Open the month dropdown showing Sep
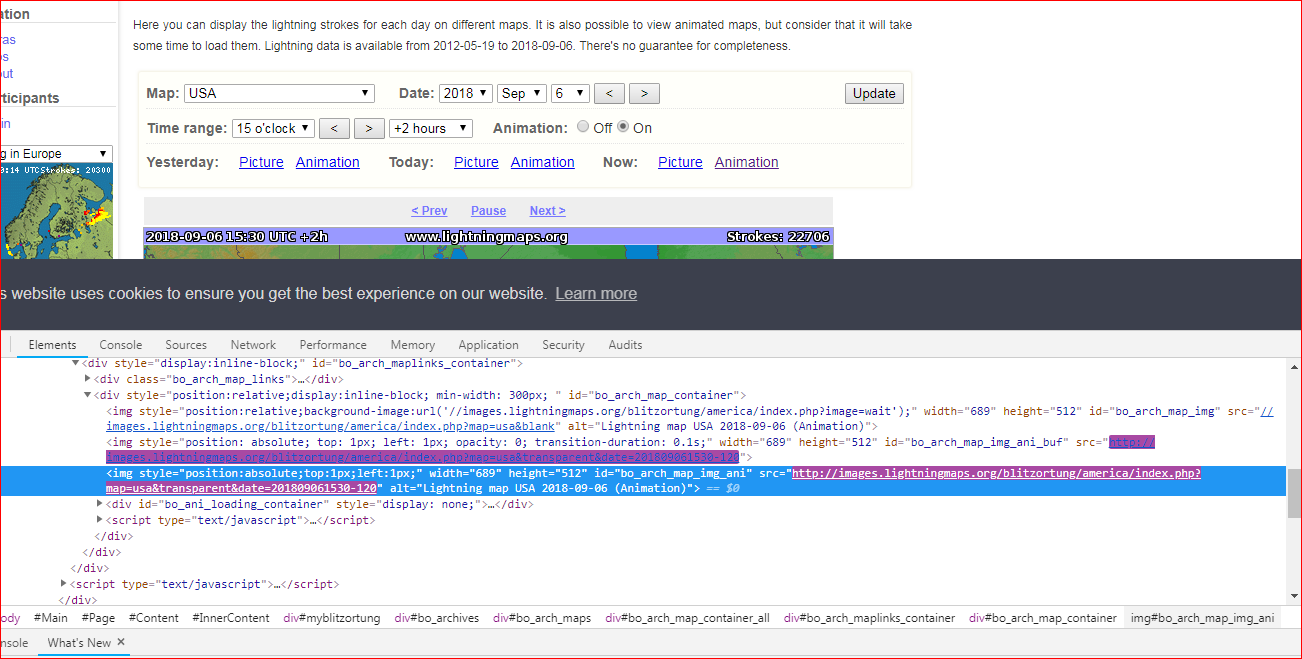This screenshot has width=1302, height=659. point(522,93)
